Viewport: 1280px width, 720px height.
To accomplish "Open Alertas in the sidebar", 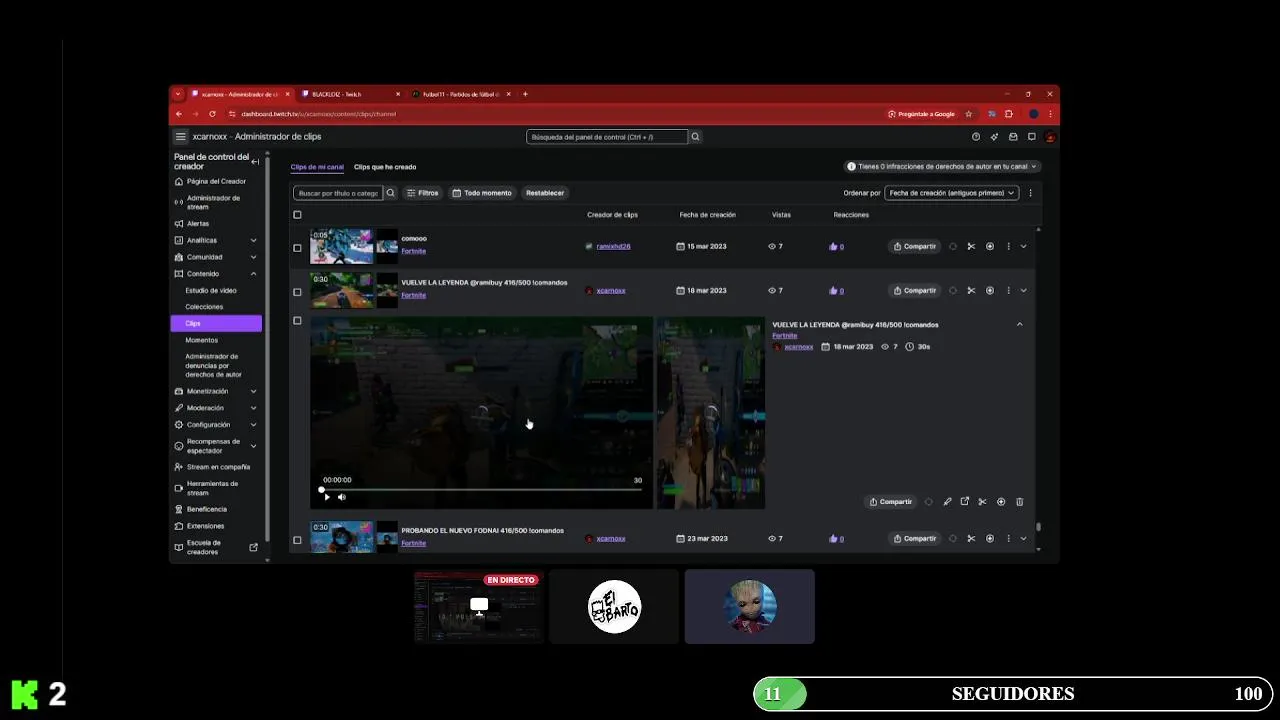I will pos(198,224).
